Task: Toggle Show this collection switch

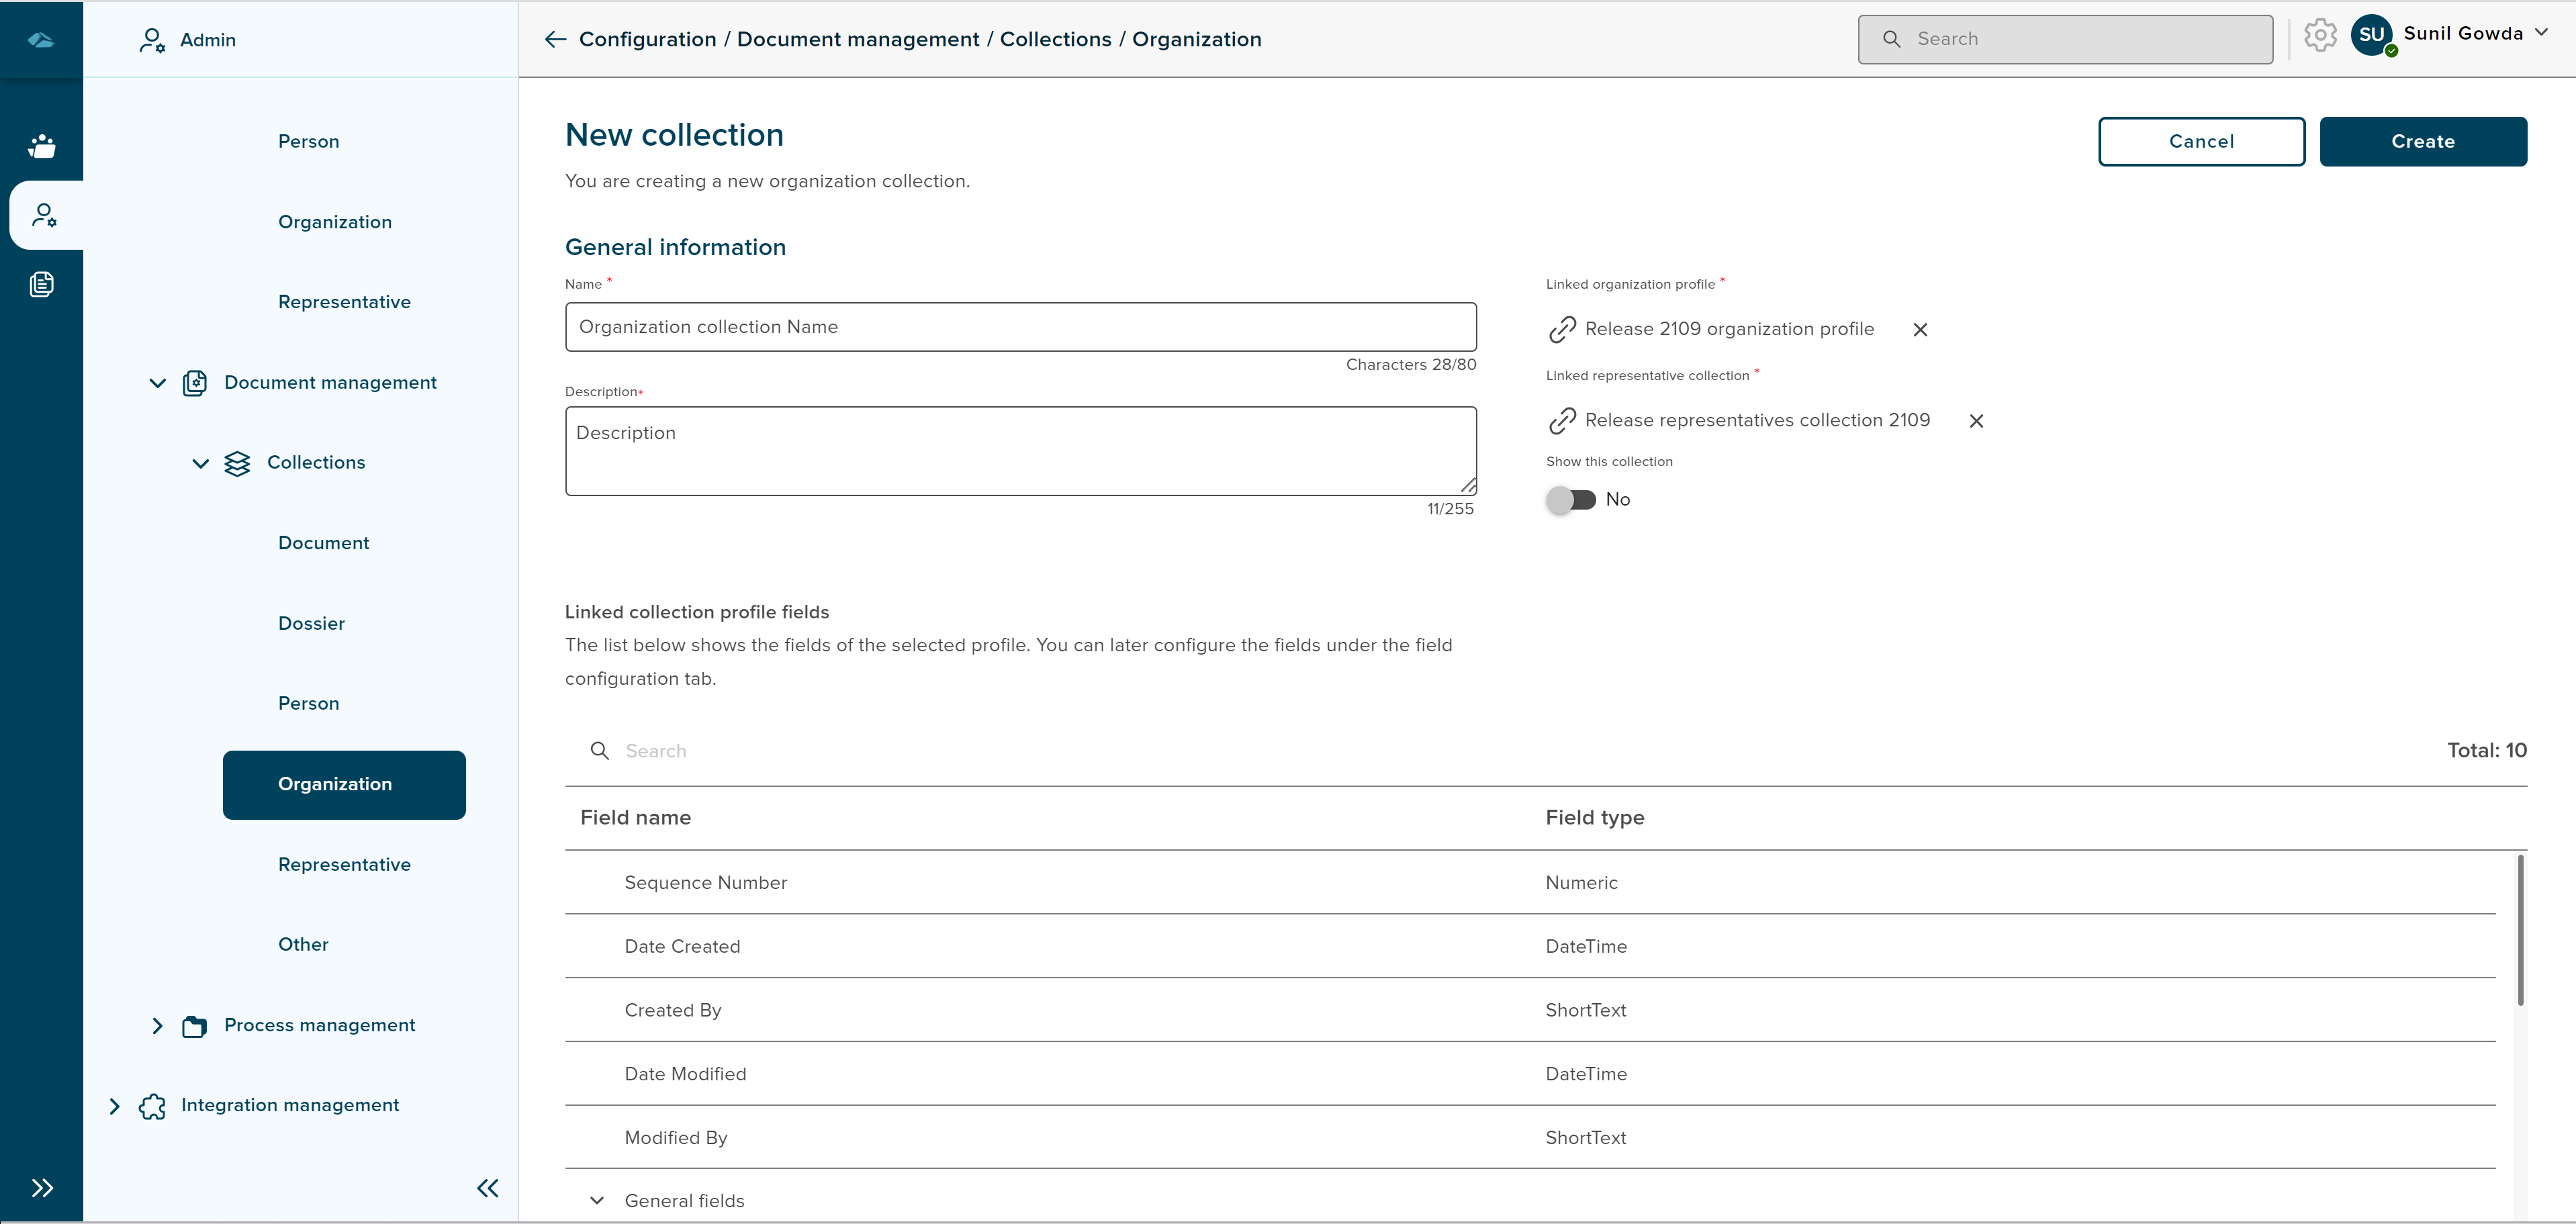Action: point(1571,499)
